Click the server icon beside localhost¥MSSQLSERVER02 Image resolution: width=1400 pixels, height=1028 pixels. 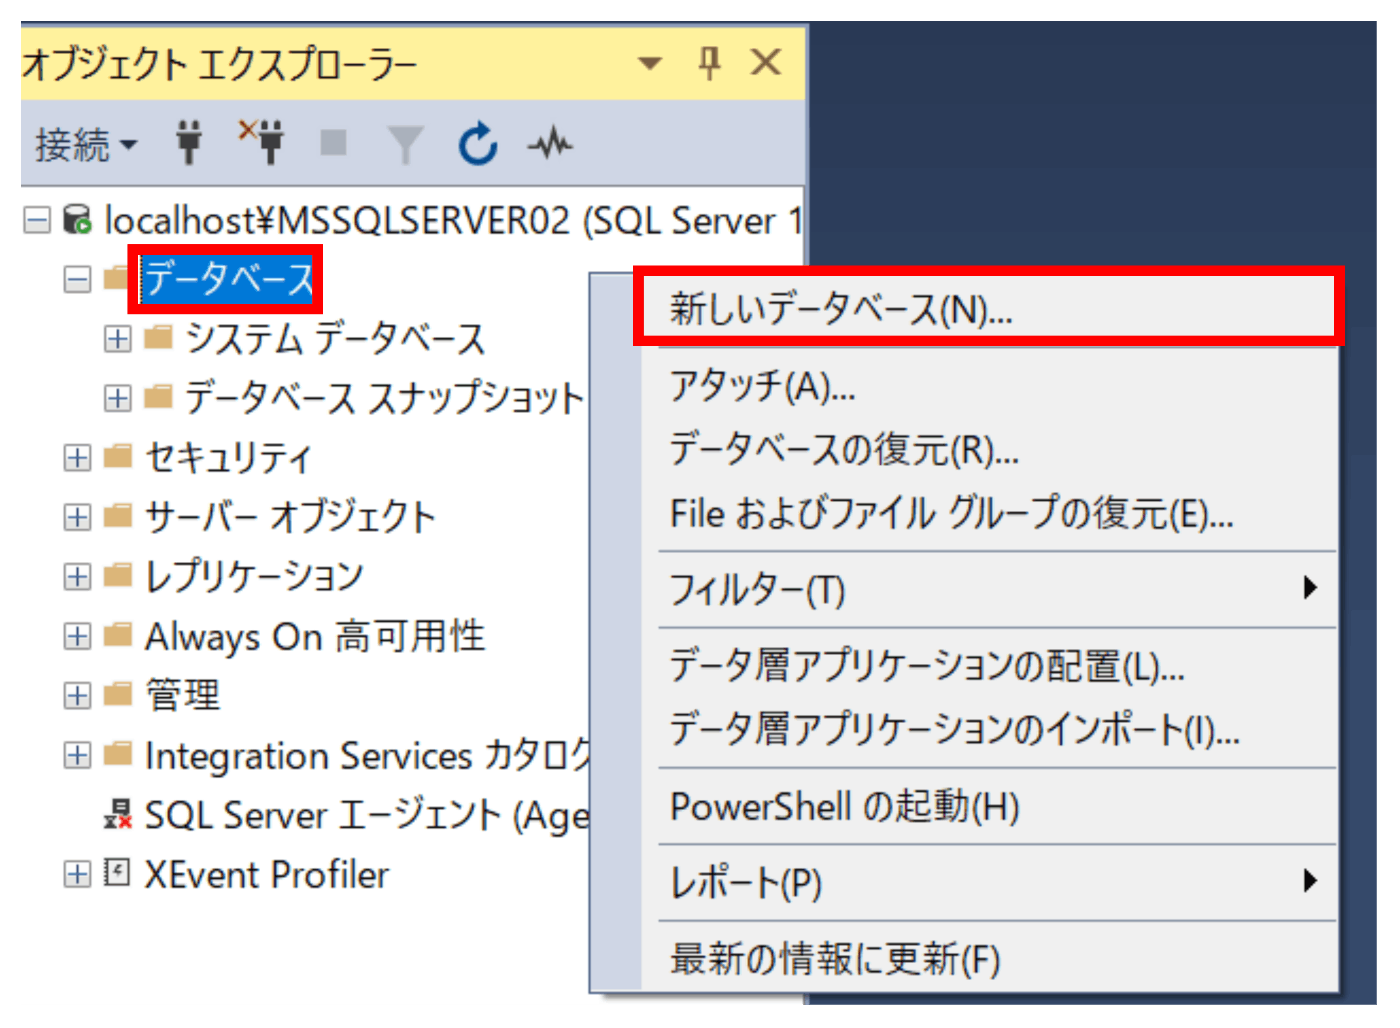click(77, 220)
